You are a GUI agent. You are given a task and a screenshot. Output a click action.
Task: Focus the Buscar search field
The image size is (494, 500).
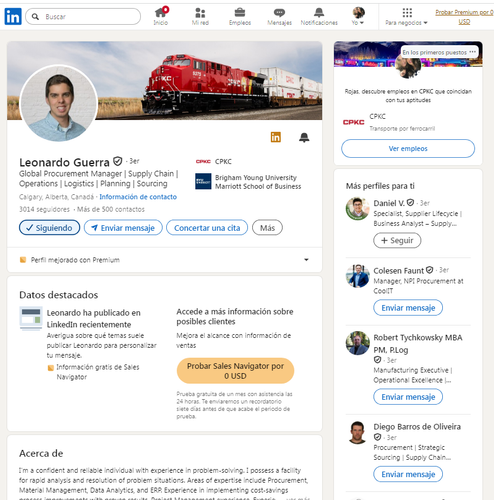tap(83, 16)
